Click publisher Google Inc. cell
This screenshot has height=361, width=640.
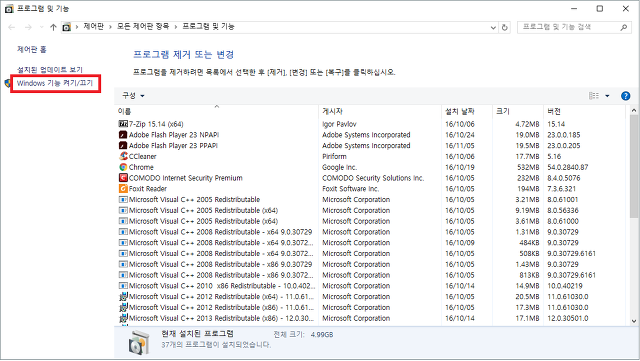(340, 167)
